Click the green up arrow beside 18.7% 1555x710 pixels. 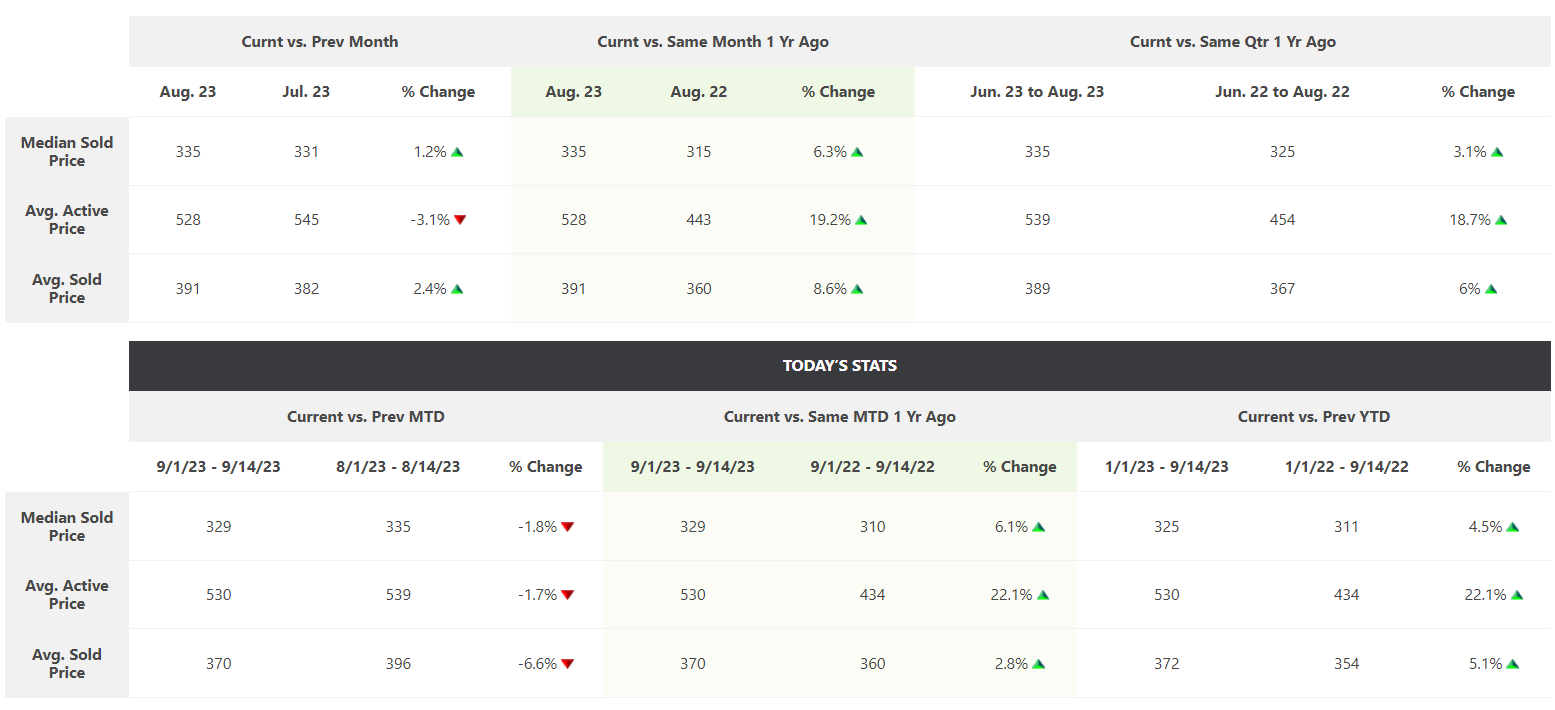[1501, 220]
